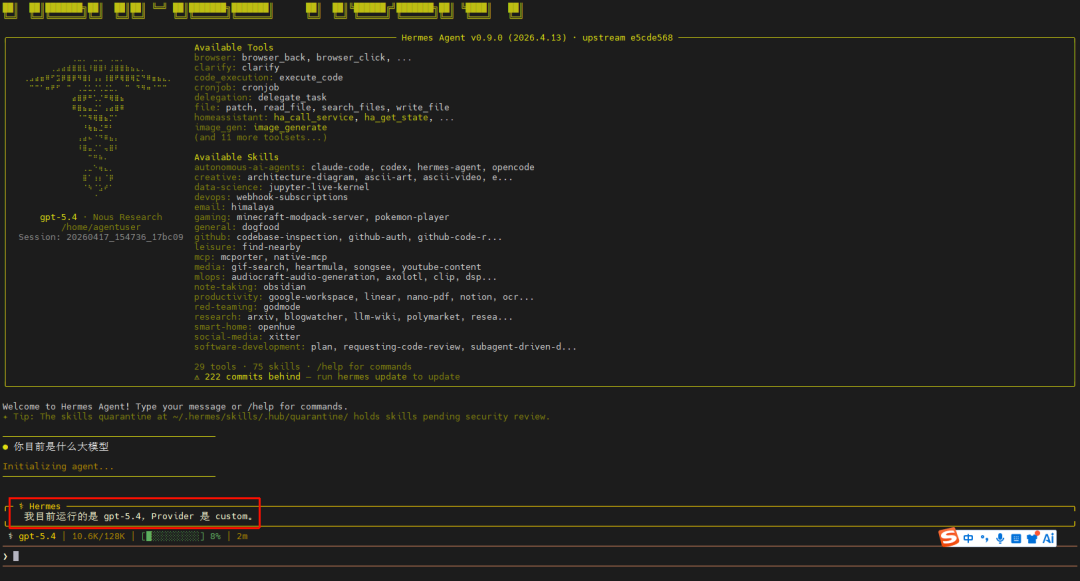This screenshot has height=581, width=1080.
Task: Click the 'Available Tools' heading
Action: tap(233, 47)
